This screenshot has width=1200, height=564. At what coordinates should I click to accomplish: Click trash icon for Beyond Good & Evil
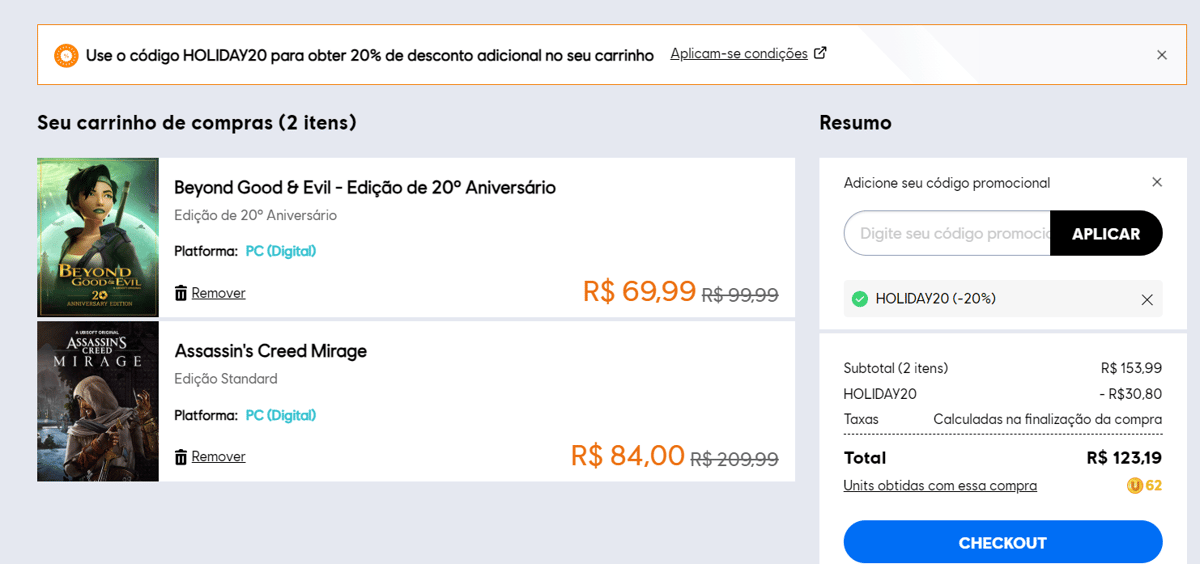pos(181,293)
